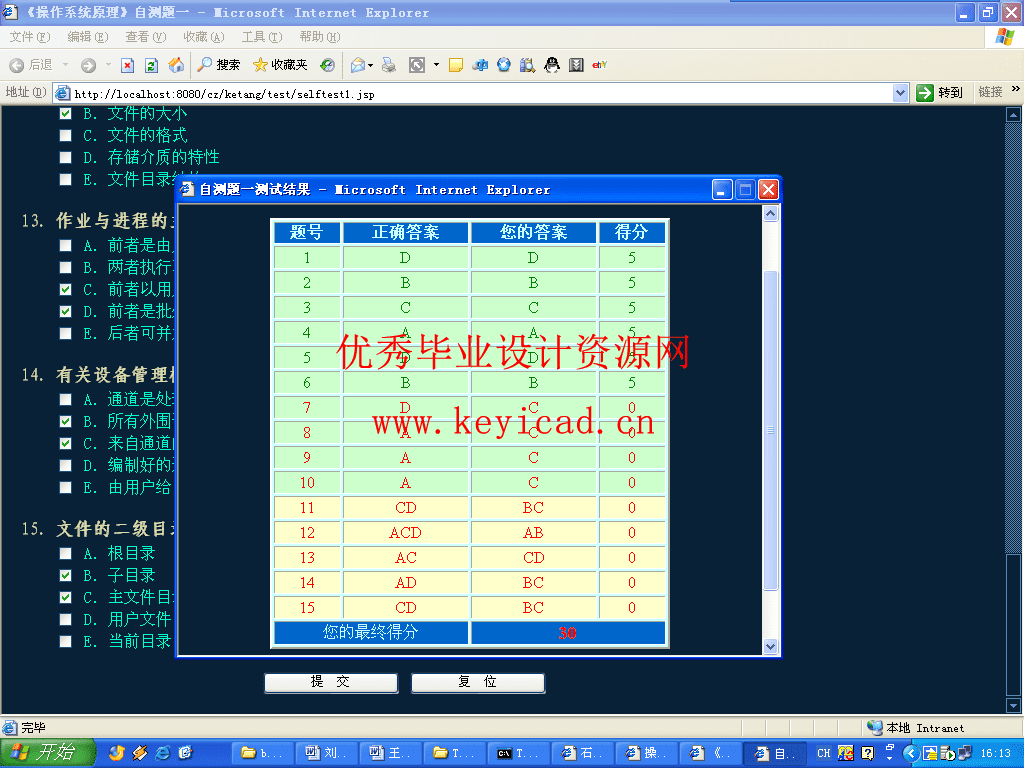Click the QQ penguin toolbar icon
The width and height of the screenshot is (1024, 768).
(x=551, y=65)
